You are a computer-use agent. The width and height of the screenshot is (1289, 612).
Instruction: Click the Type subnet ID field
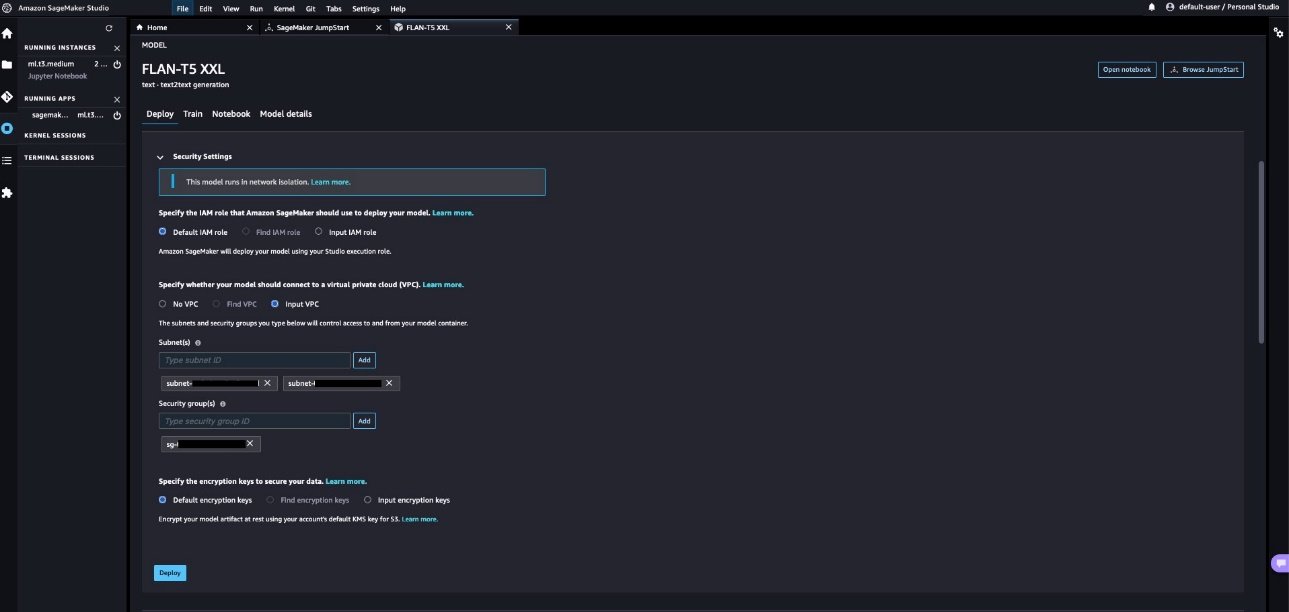[x=255, y=360]
